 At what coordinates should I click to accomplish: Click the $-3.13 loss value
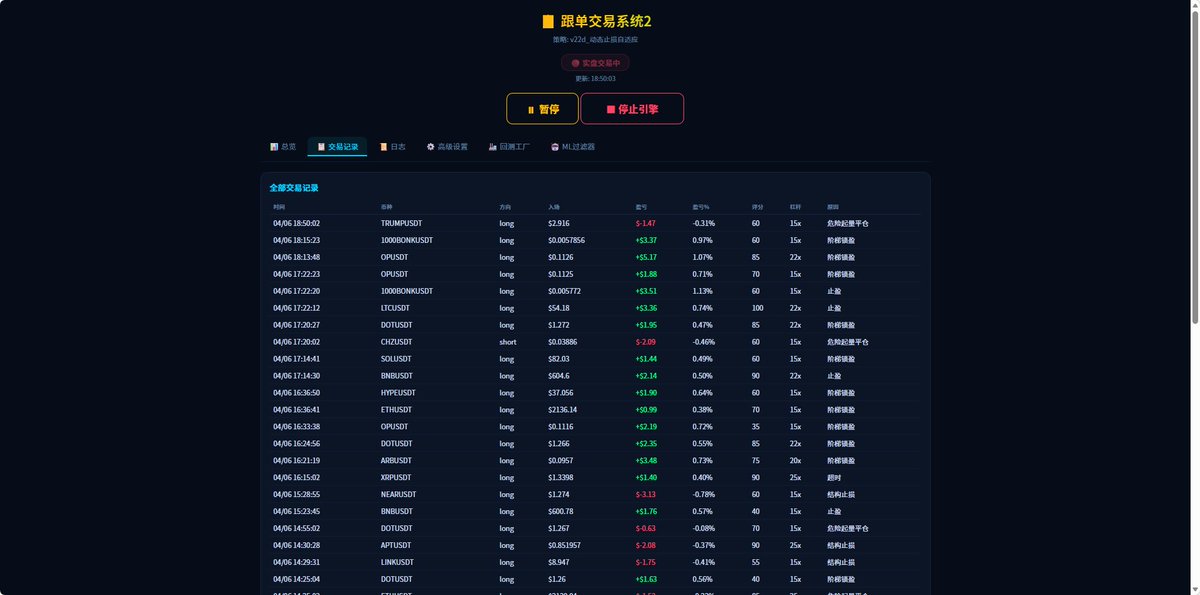coord(646,495)
